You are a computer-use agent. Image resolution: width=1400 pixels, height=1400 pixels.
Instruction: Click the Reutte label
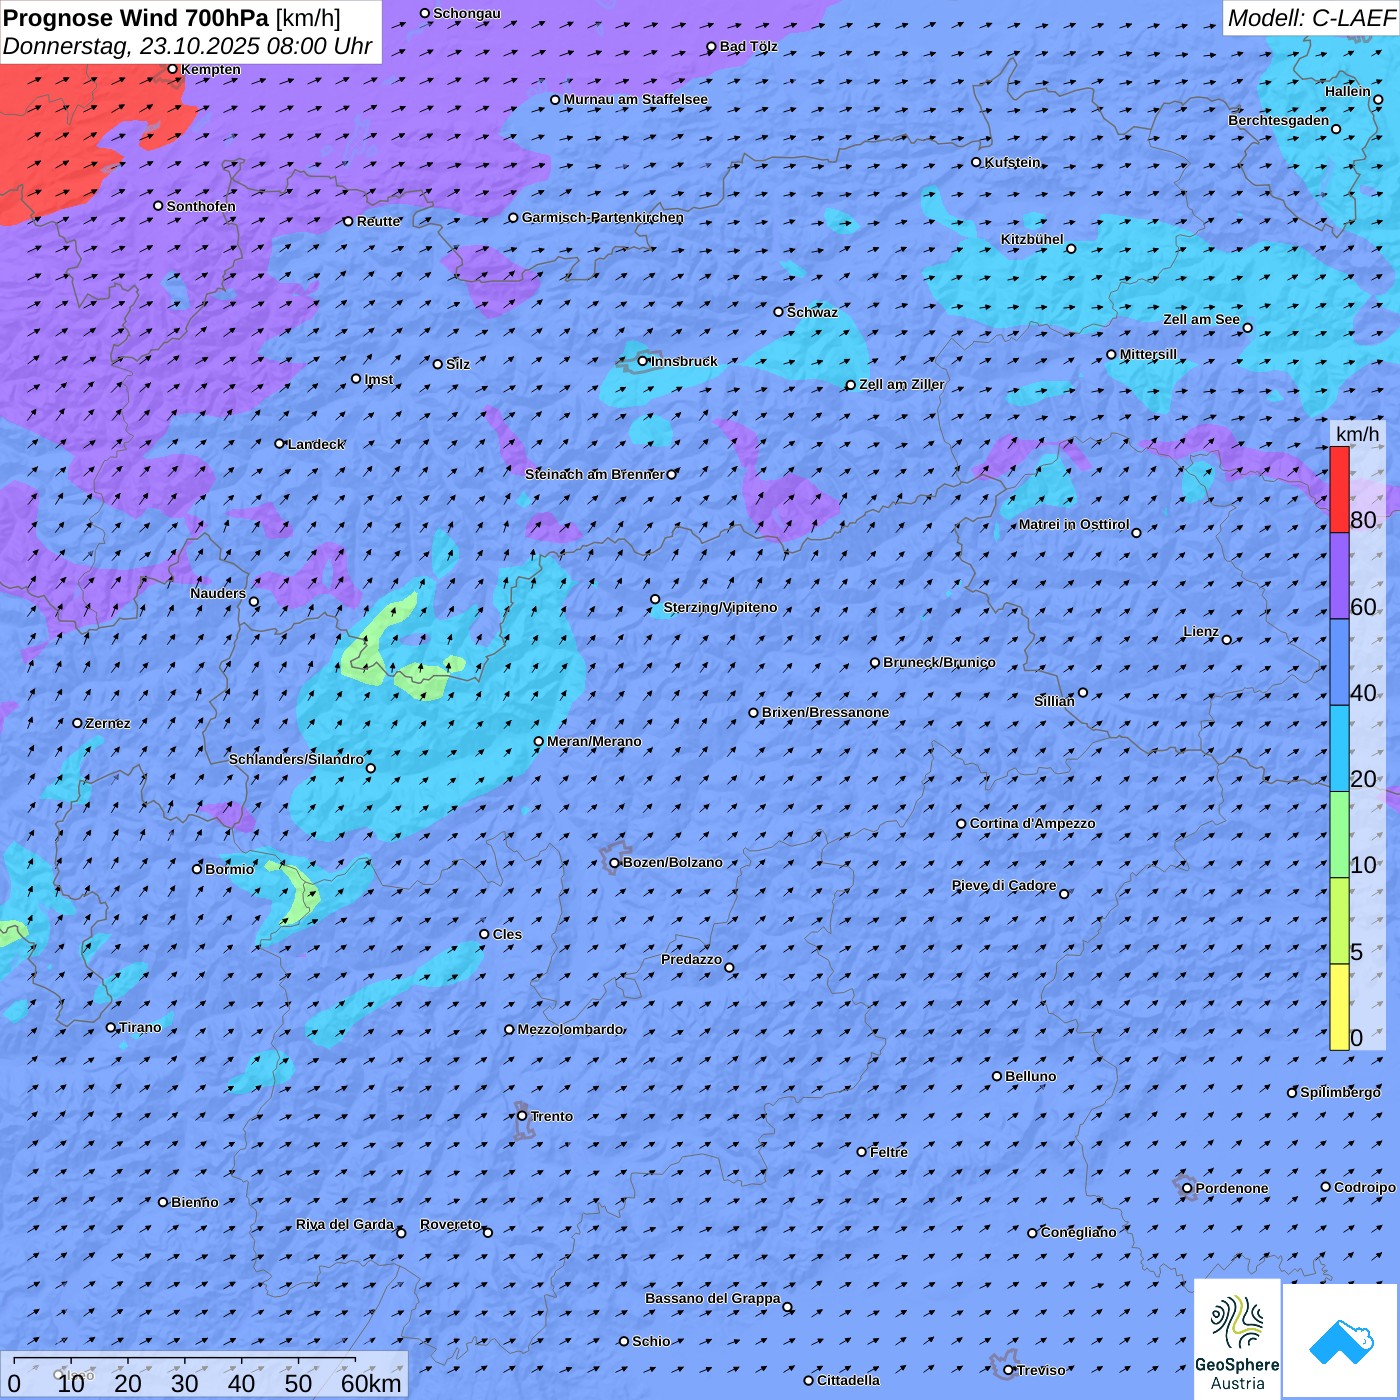[378, 221]
